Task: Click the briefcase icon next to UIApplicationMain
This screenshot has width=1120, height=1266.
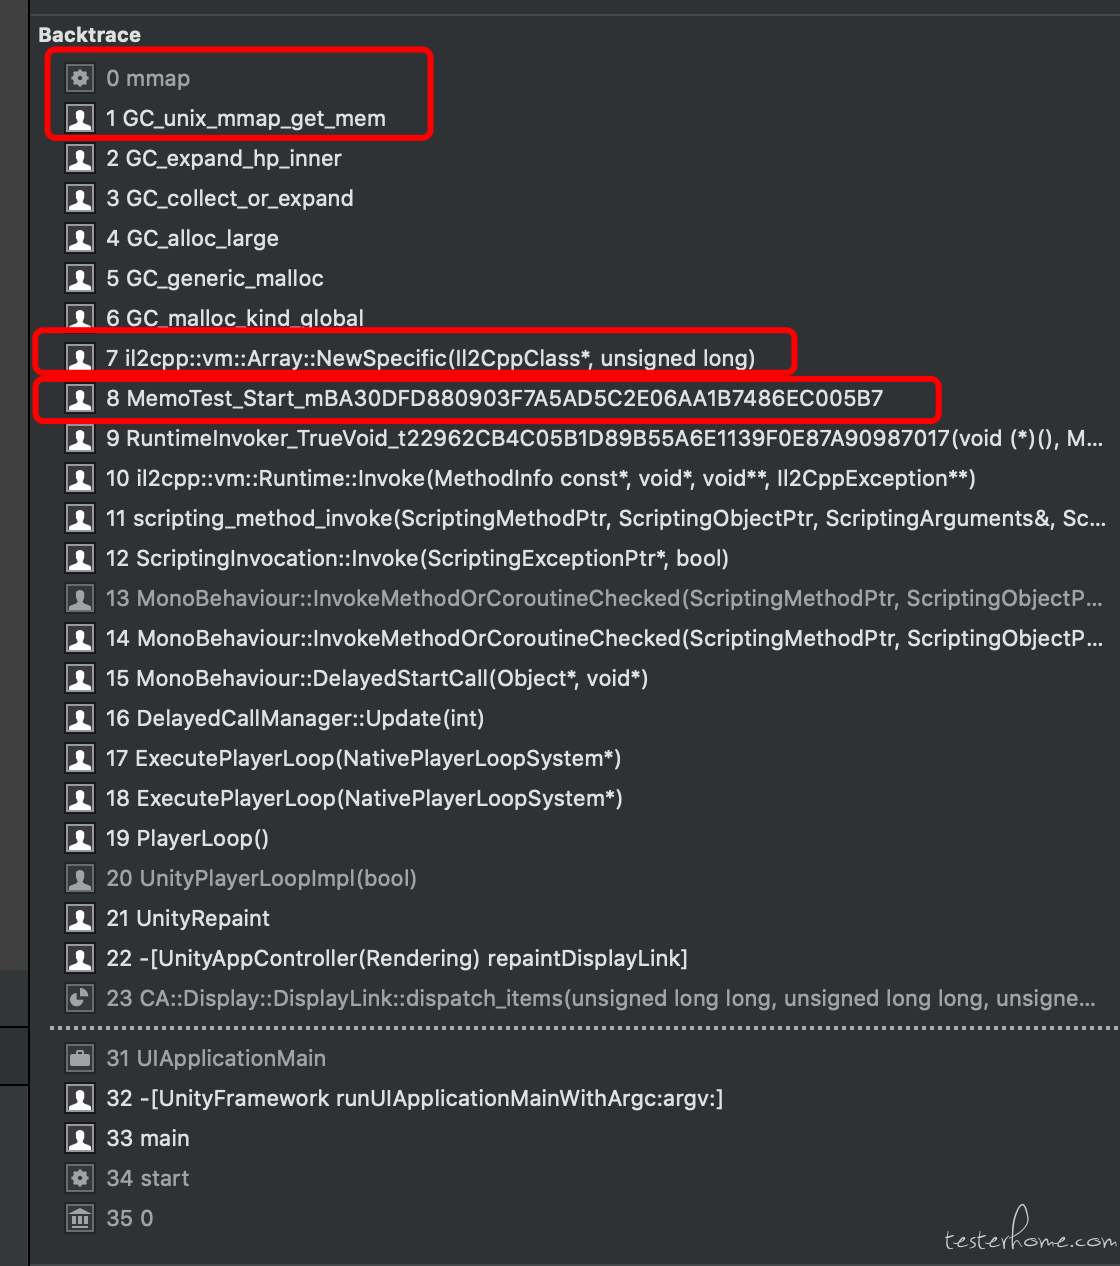Action: click(80, 1058)
